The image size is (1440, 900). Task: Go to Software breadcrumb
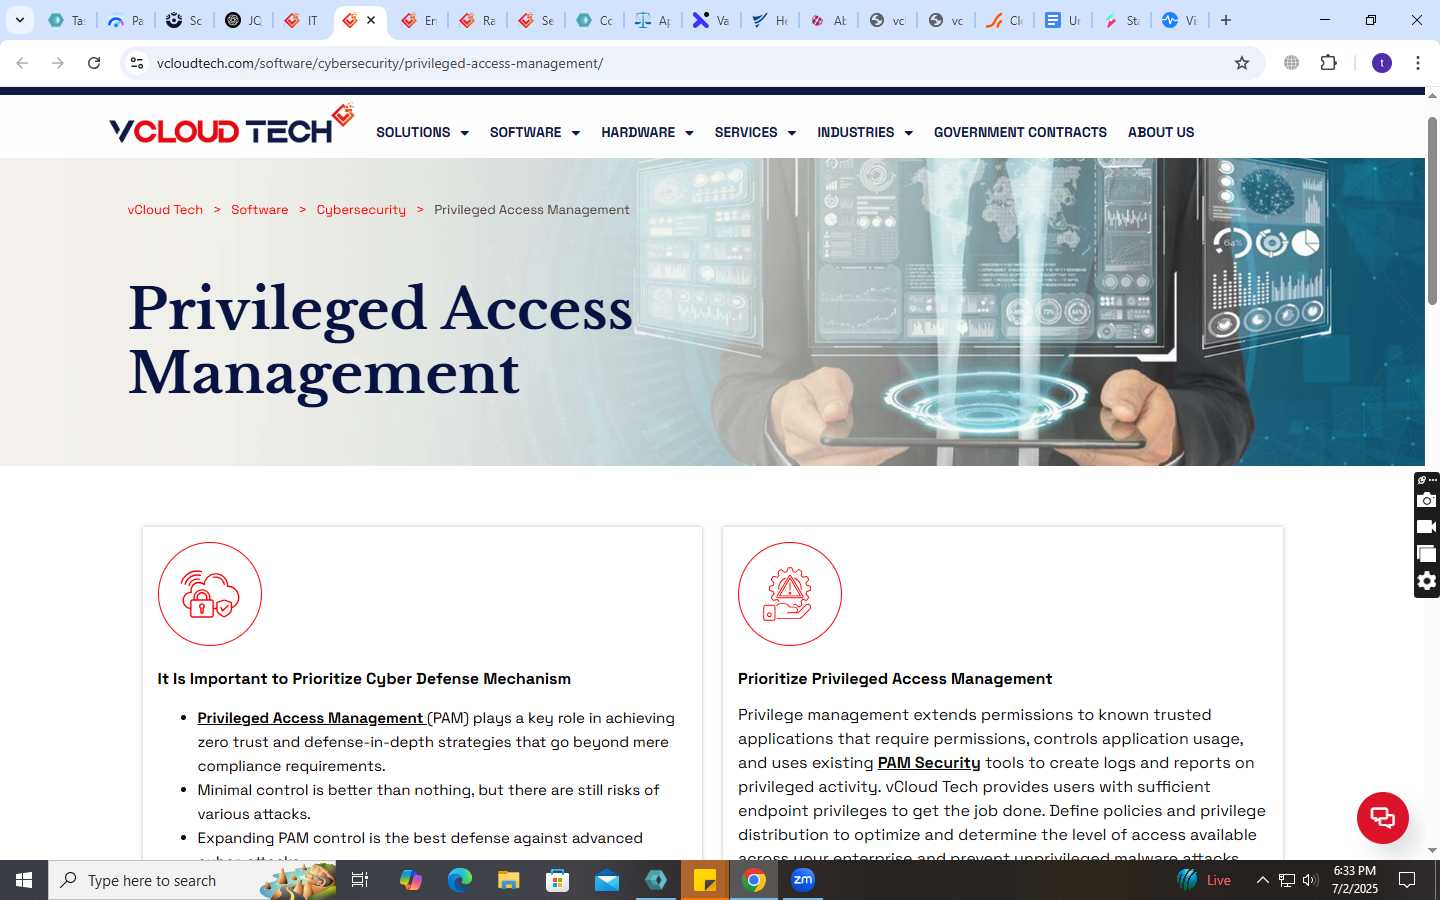[260, 210]
